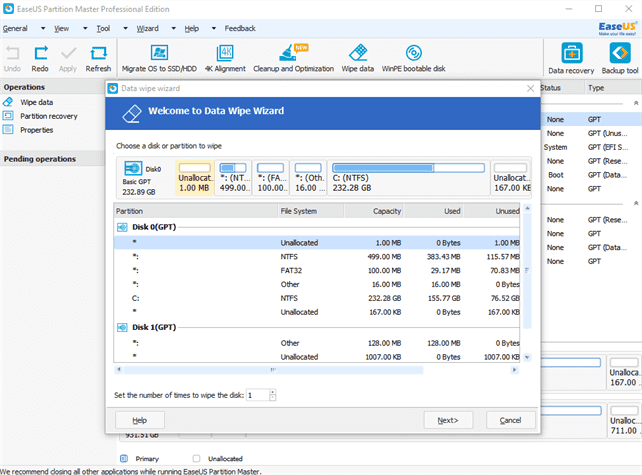Open the Wizard menu
This screenshot has height=475, width=642.
147,29
